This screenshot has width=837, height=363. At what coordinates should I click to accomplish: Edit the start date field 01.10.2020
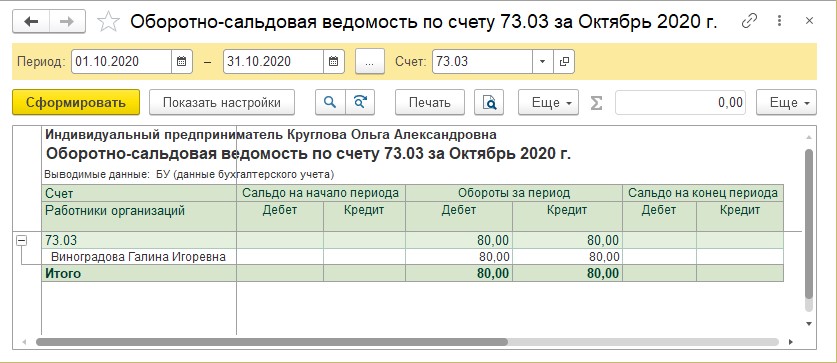tap(121, 61)
